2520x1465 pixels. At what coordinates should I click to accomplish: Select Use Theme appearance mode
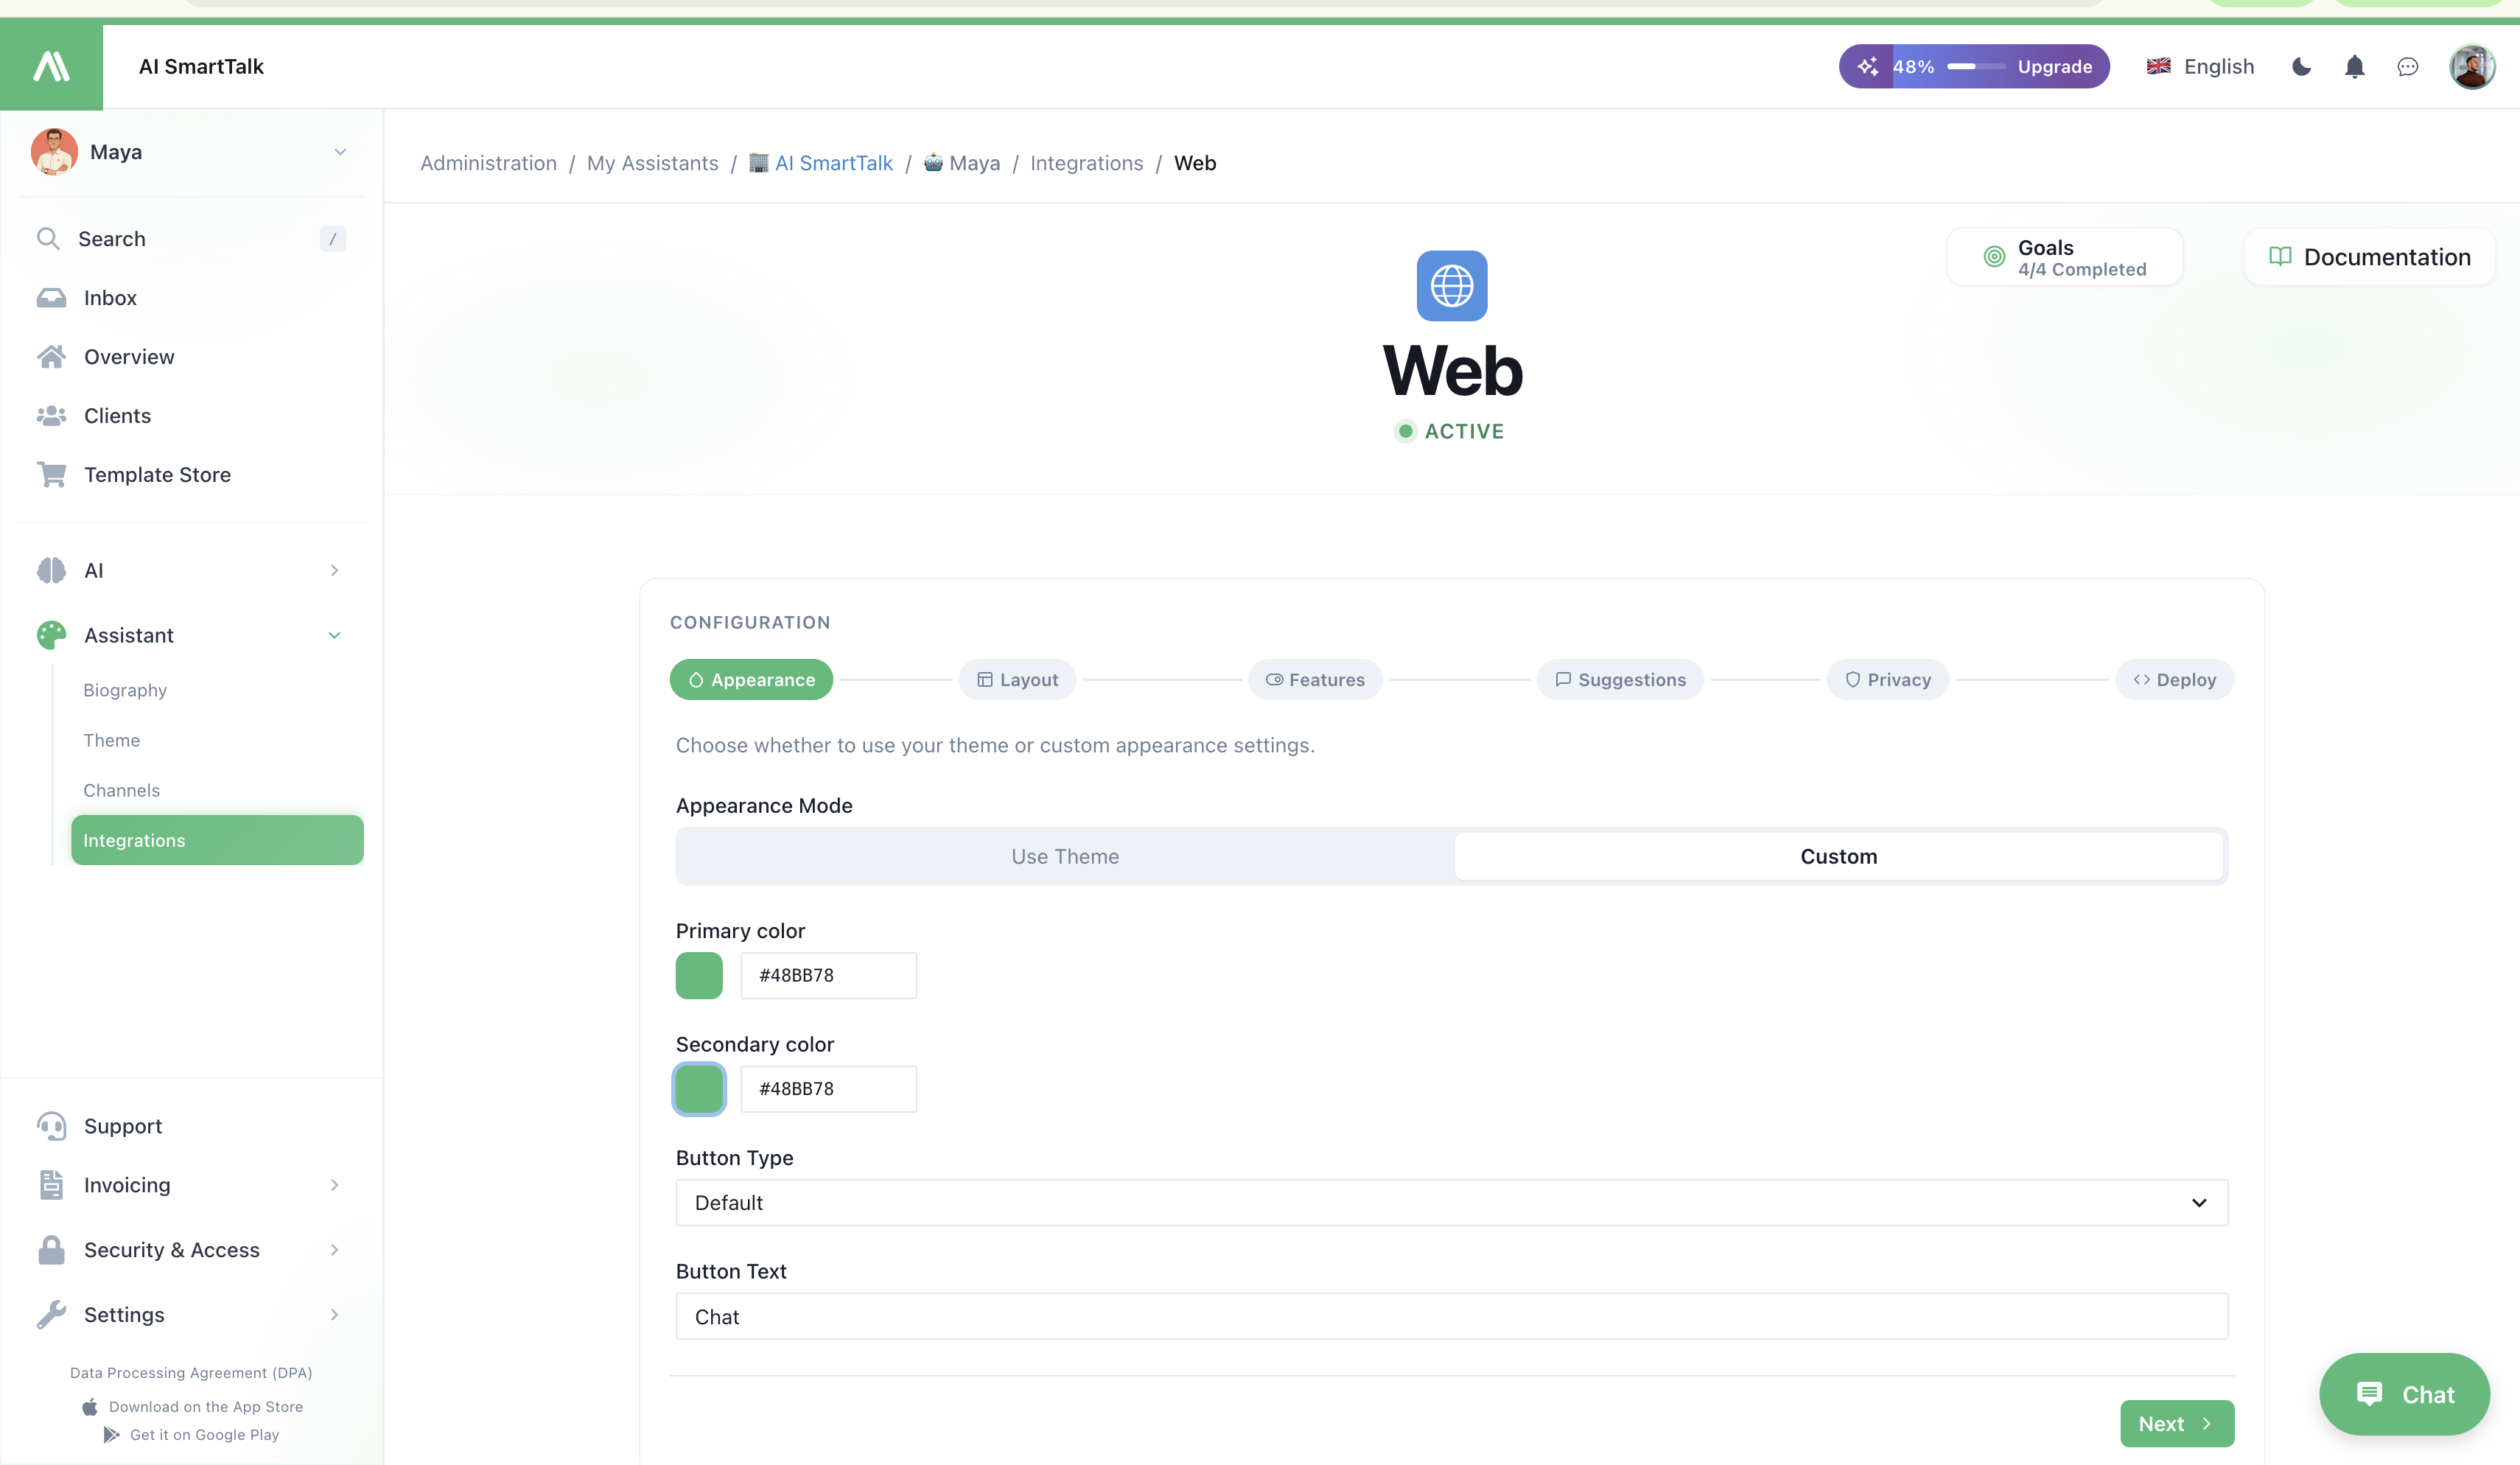(x=1065, y=856)
